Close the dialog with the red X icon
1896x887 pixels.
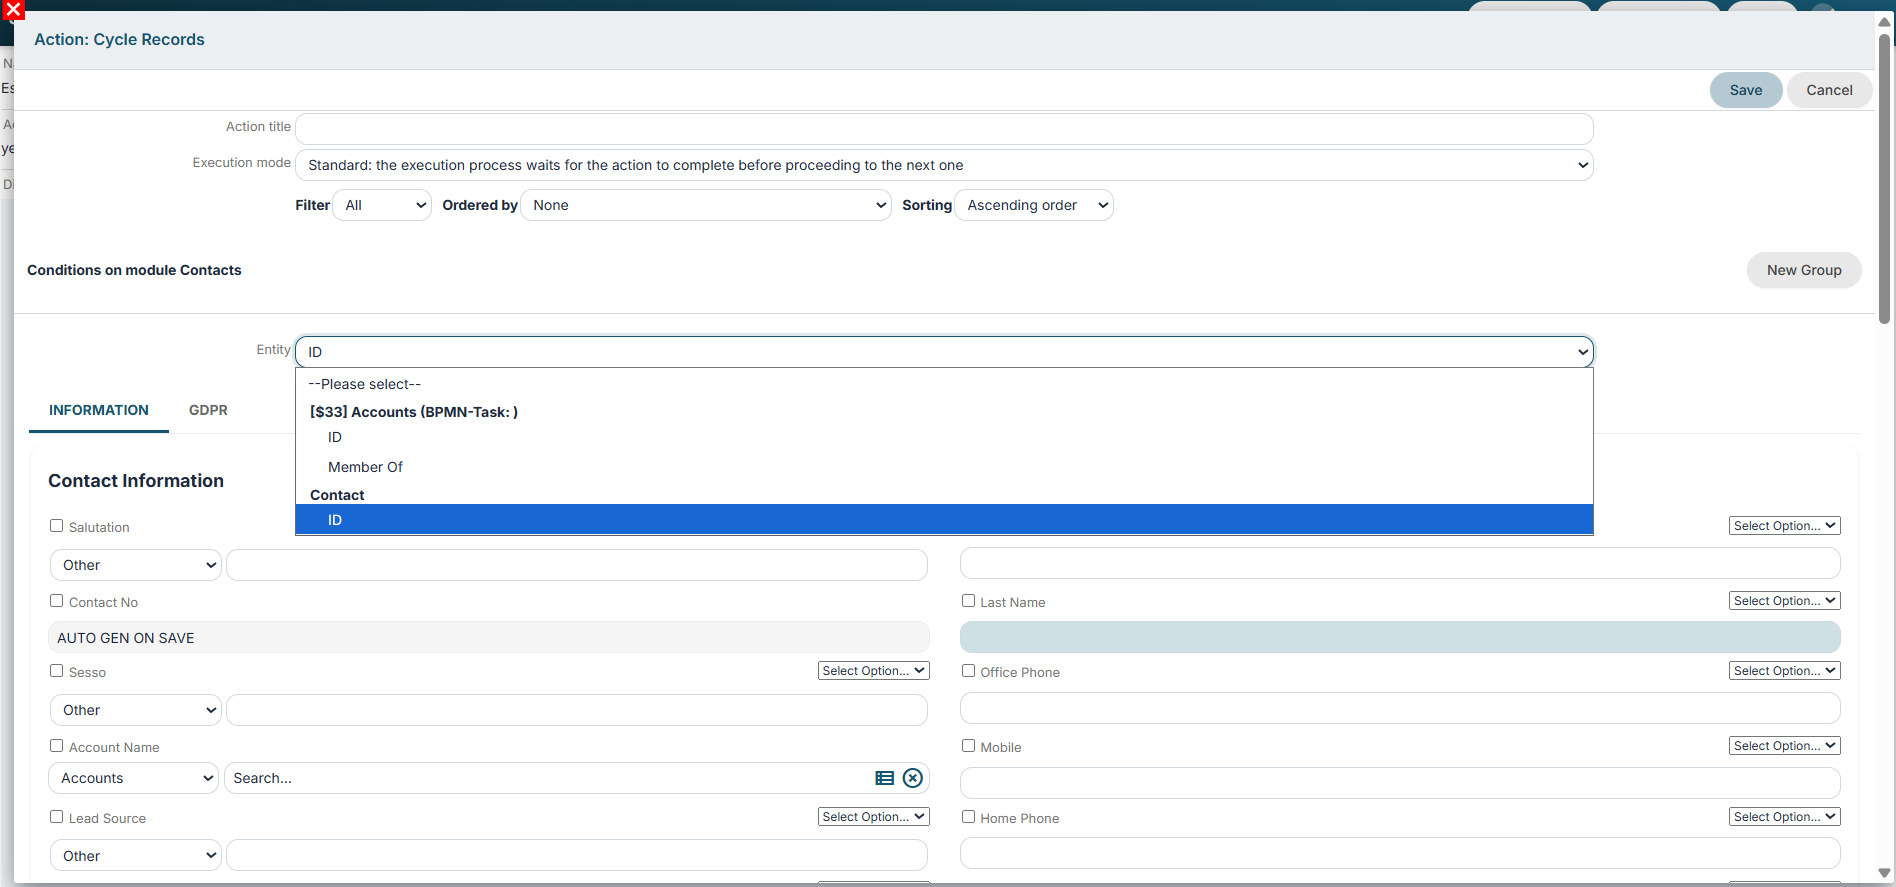pyautogui.click(x=13, y=10)
